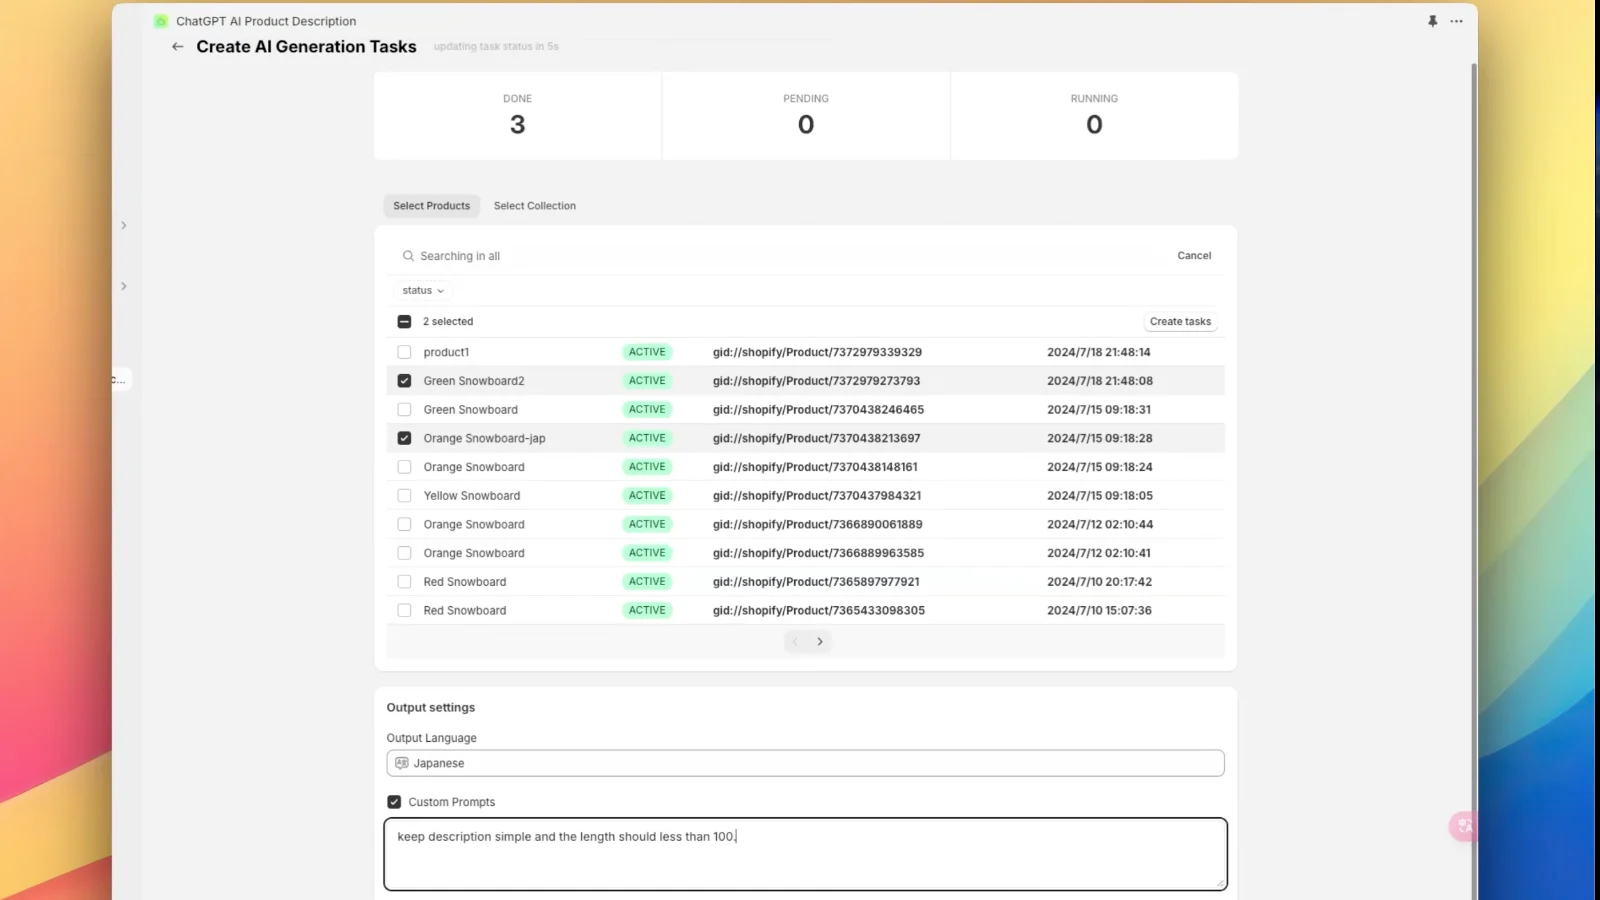Click the pin icon in the top right

coord(1432,20)
